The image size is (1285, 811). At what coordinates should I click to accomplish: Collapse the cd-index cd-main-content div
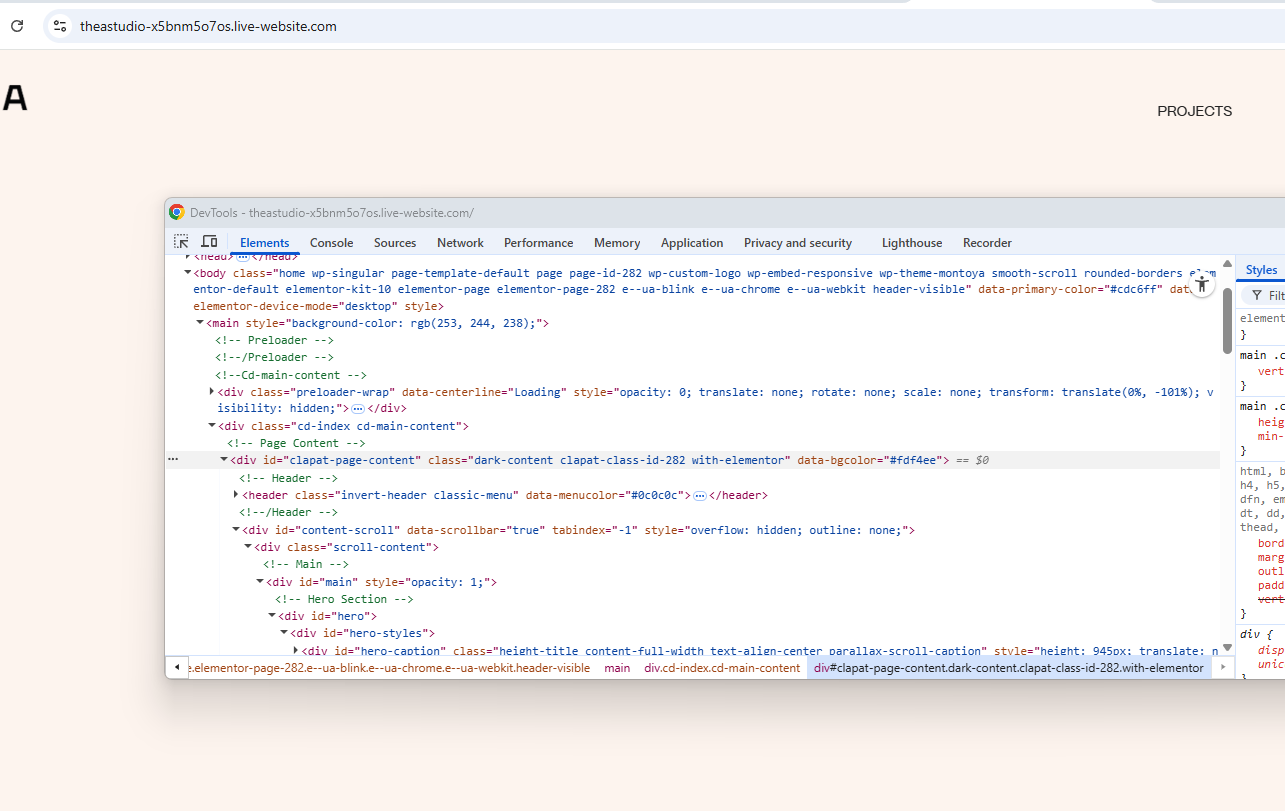click(x=211, y=426)
